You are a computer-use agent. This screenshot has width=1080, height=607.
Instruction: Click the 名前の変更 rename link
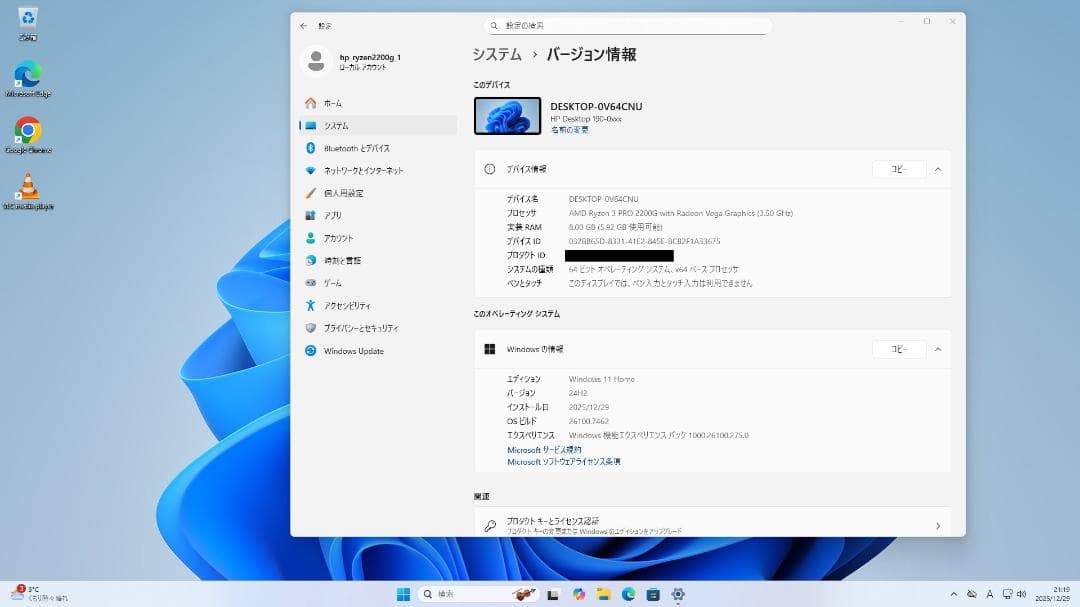pyautogui.click(x=570, y=128)
